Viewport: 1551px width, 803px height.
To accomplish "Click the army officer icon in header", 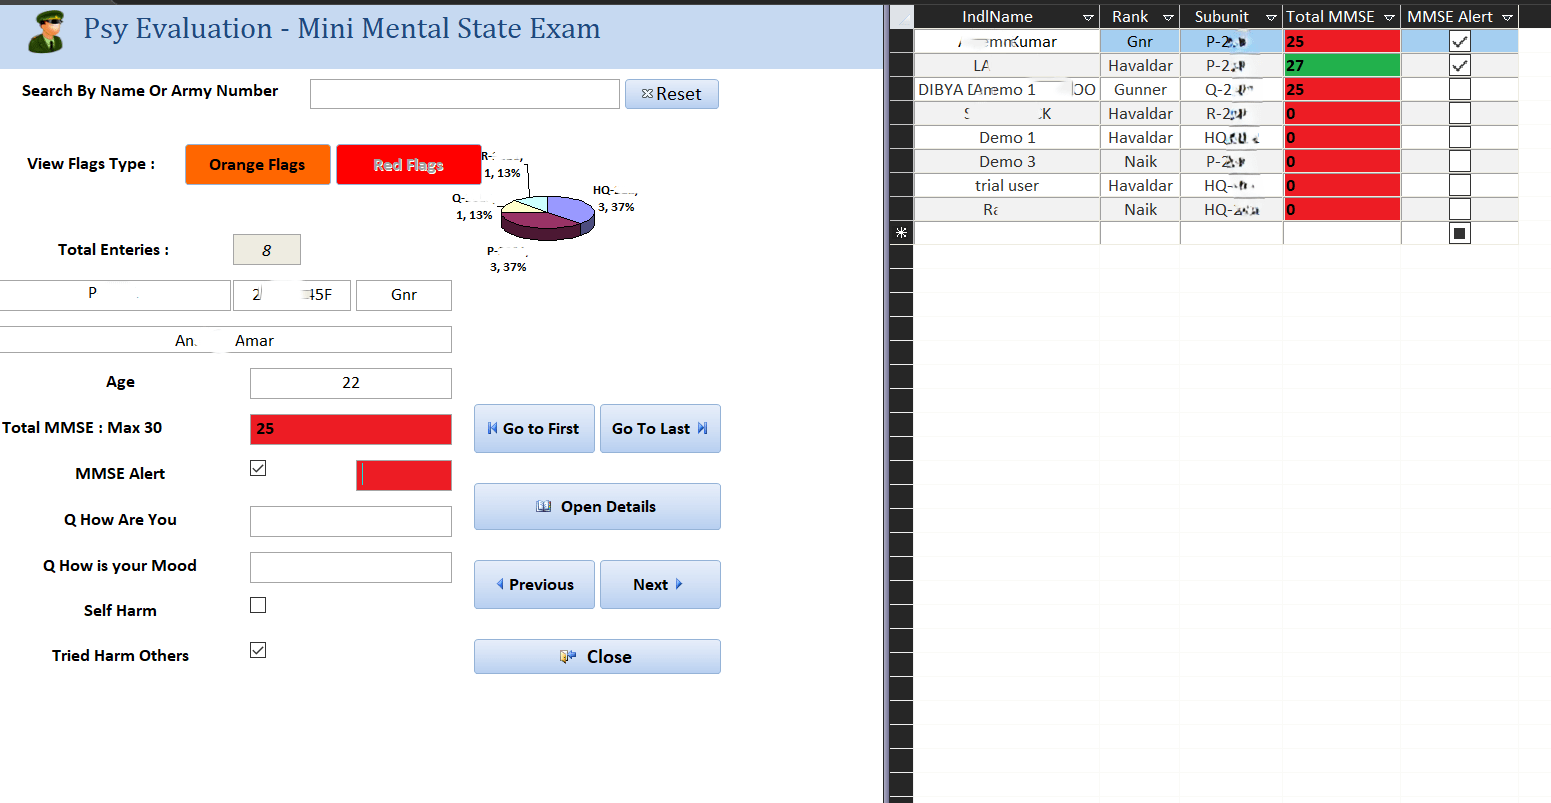I will [45, 31].
